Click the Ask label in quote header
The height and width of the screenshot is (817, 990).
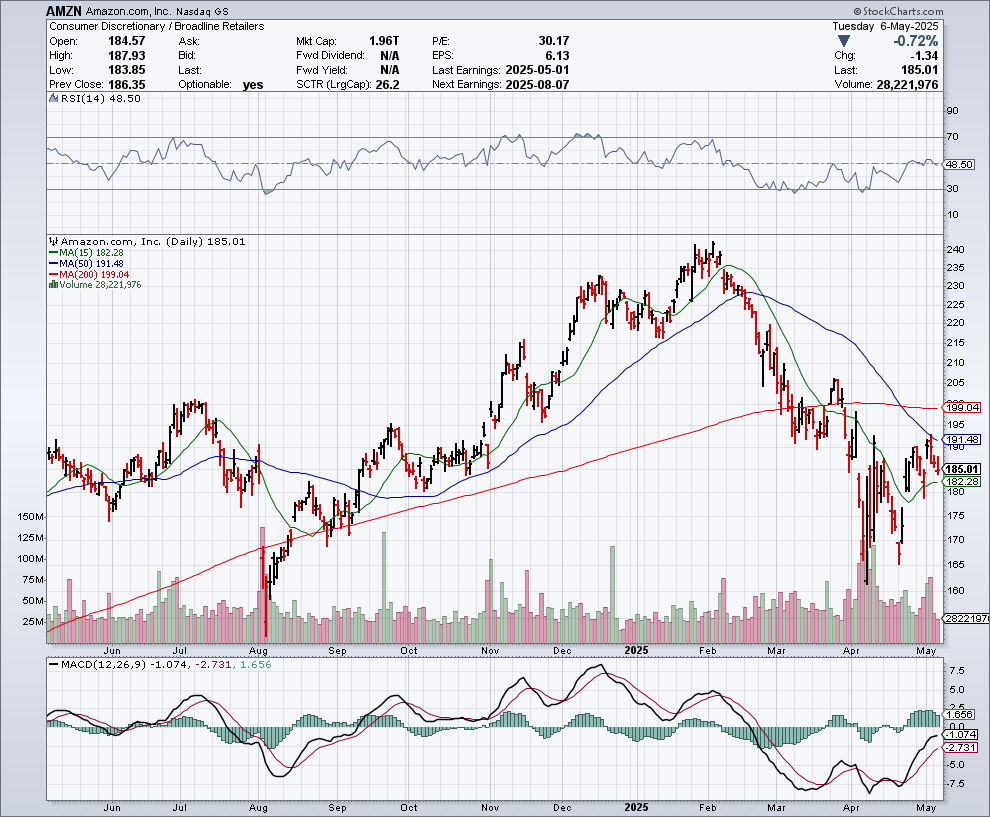[x=189, y=41]
